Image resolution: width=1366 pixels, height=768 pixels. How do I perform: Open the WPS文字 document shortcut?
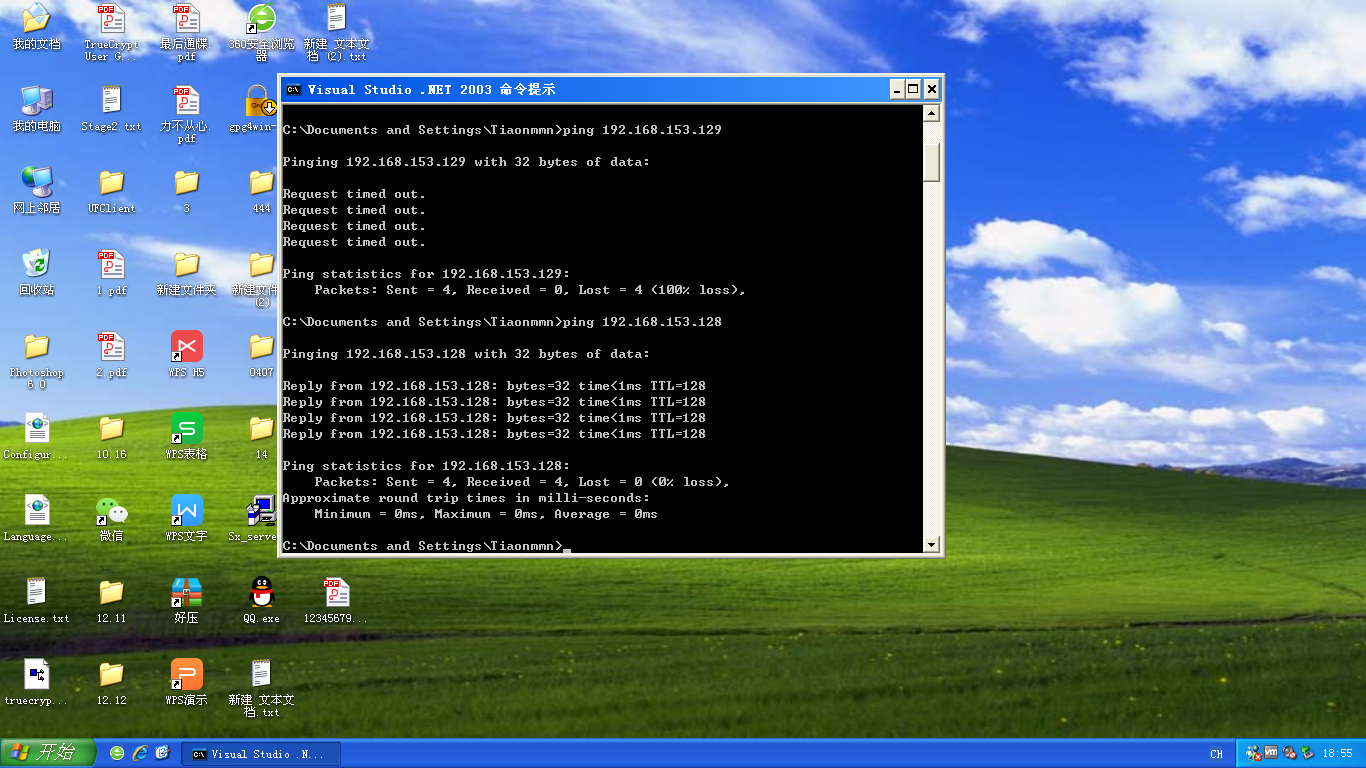coord(186,511)
